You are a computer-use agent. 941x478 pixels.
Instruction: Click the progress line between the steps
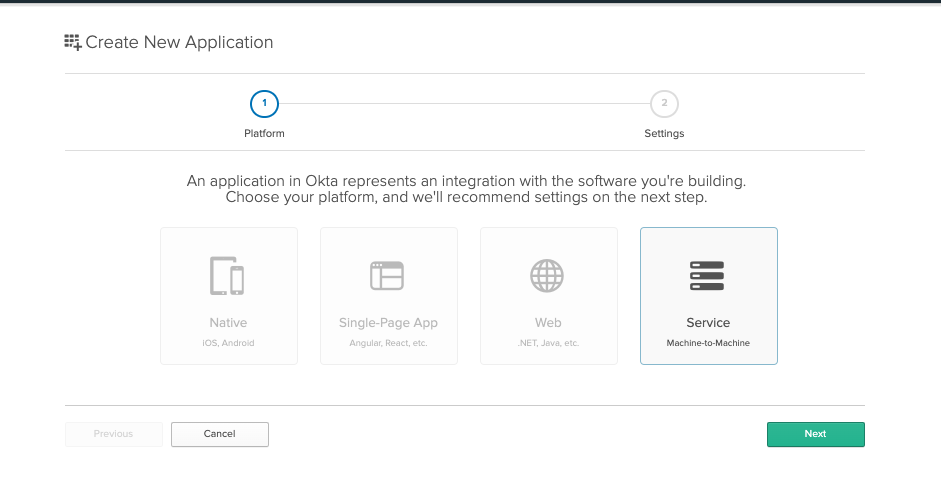pos(464,103)
